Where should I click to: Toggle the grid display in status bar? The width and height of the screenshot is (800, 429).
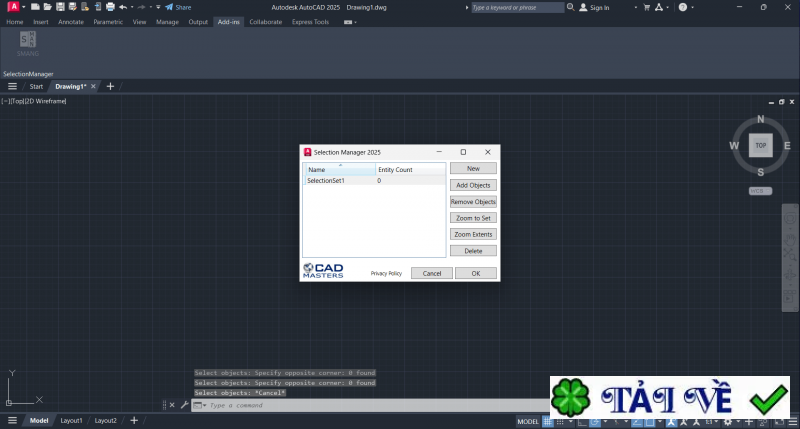549,421
